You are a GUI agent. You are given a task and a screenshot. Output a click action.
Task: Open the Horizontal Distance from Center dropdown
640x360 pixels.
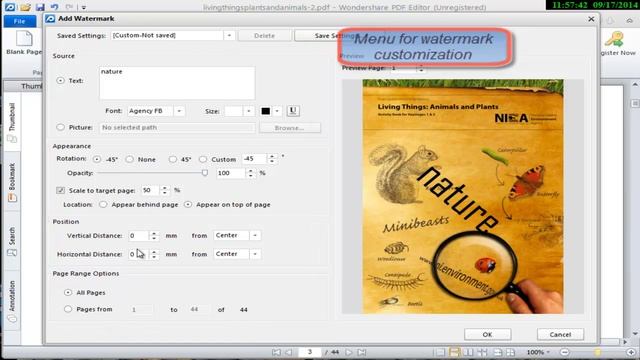tap(255, 254)
